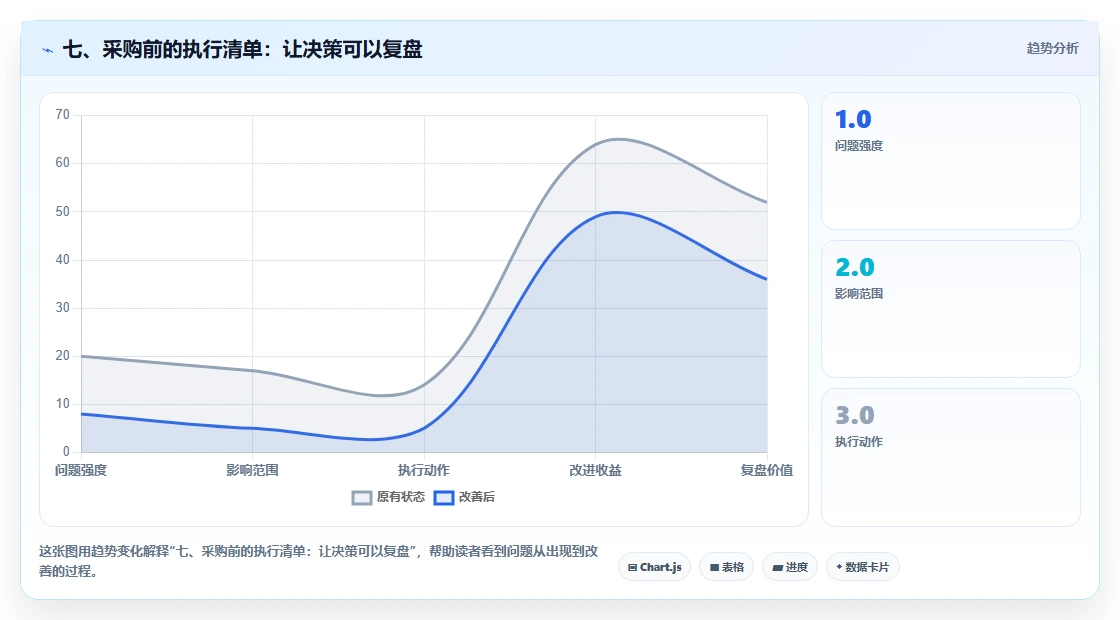Screen dimensions: 1120x620
Task: Click the icon in the 表格 tag
Action: coord(714,568)
